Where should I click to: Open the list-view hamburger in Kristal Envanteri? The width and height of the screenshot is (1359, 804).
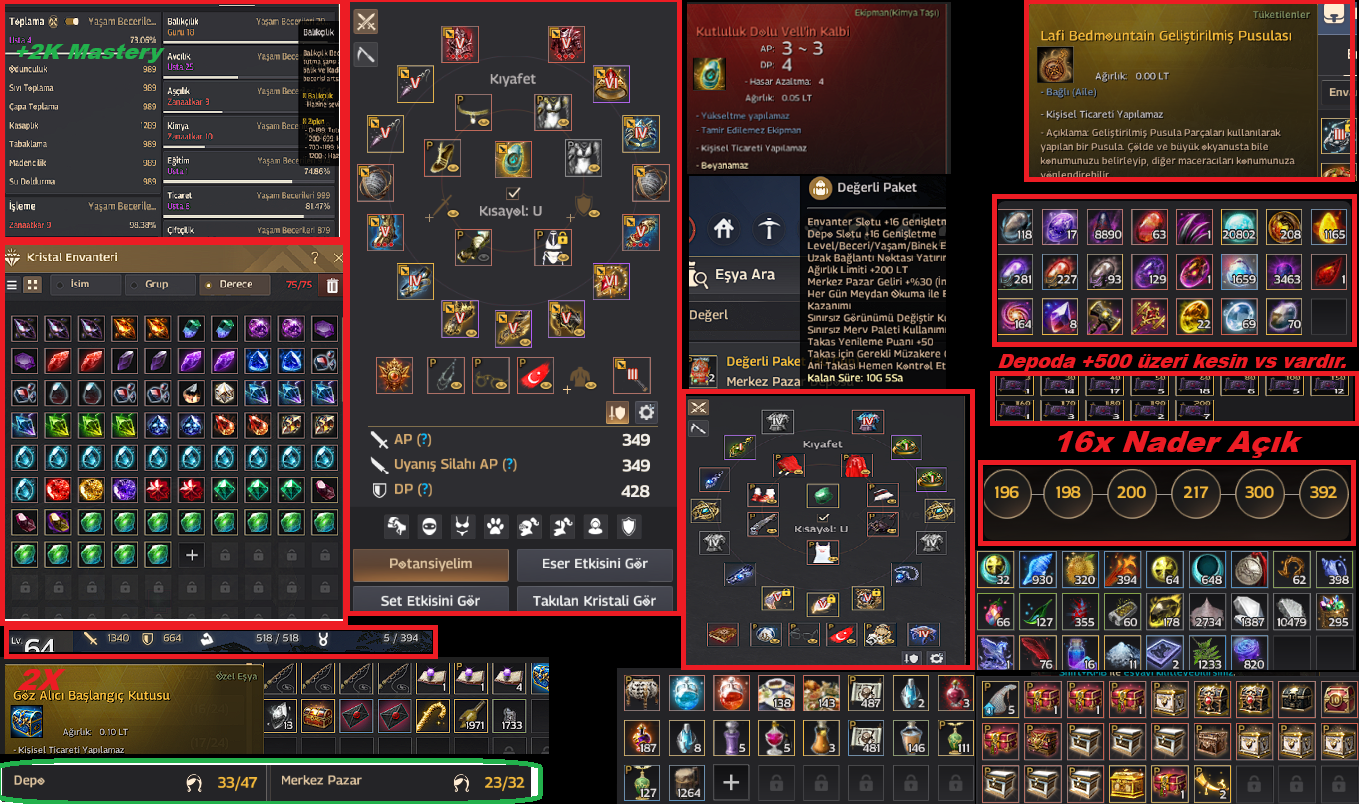click(12, 285)
